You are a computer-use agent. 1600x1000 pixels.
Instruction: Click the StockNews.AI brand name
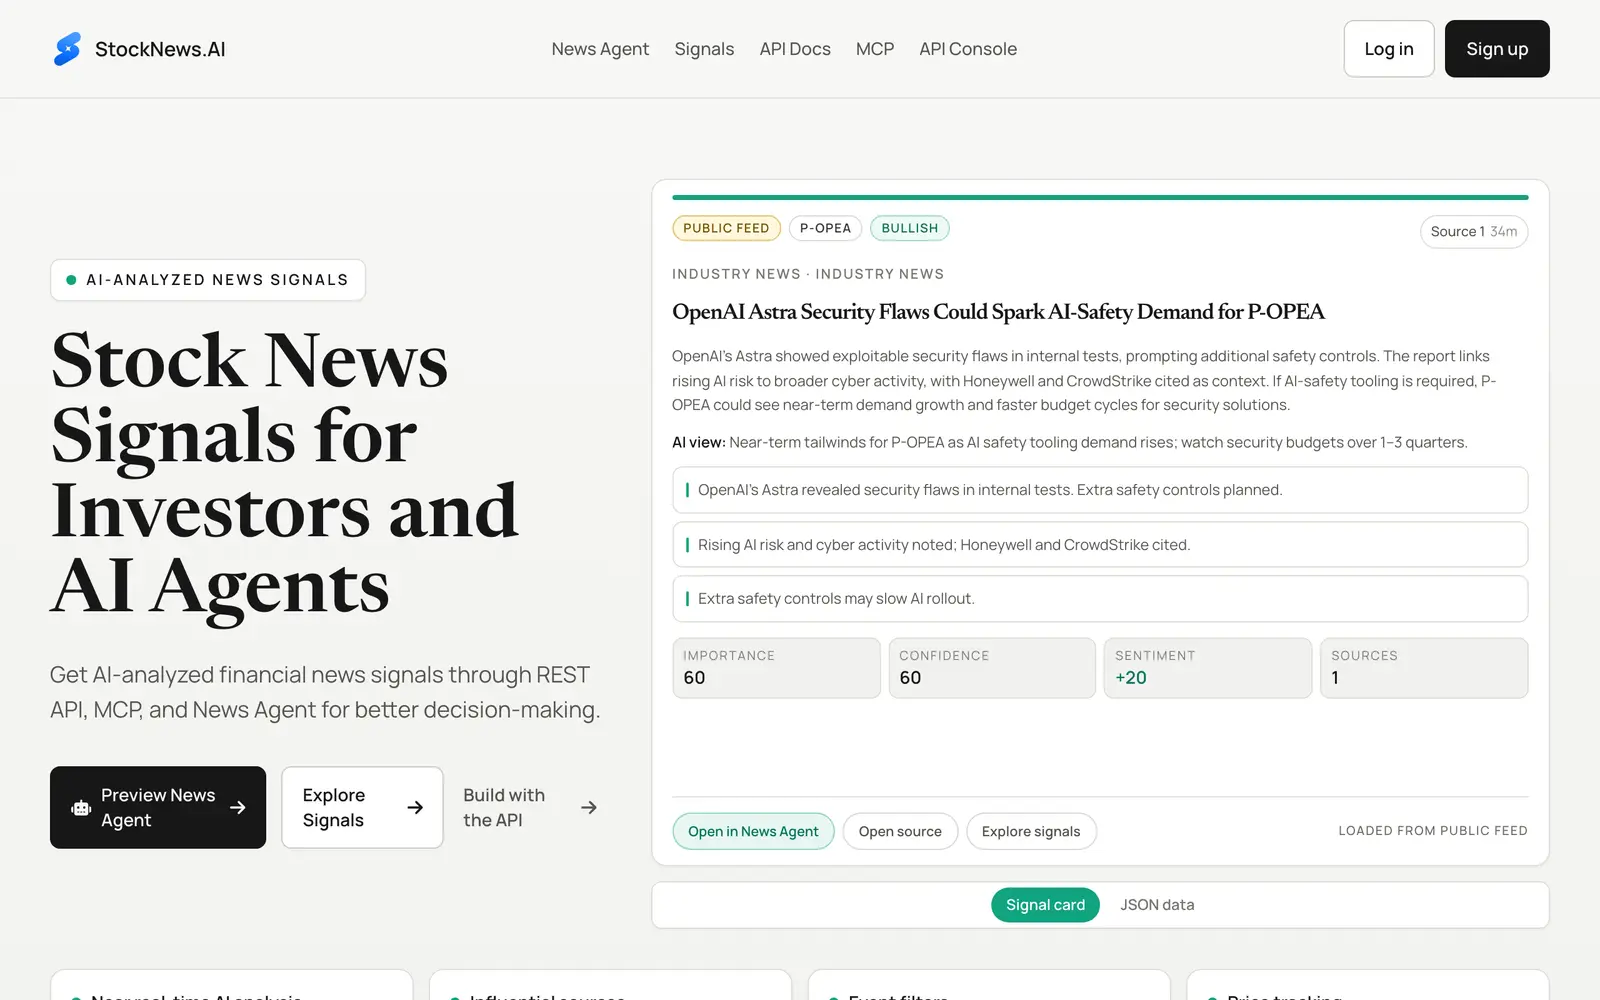(160, 49)
